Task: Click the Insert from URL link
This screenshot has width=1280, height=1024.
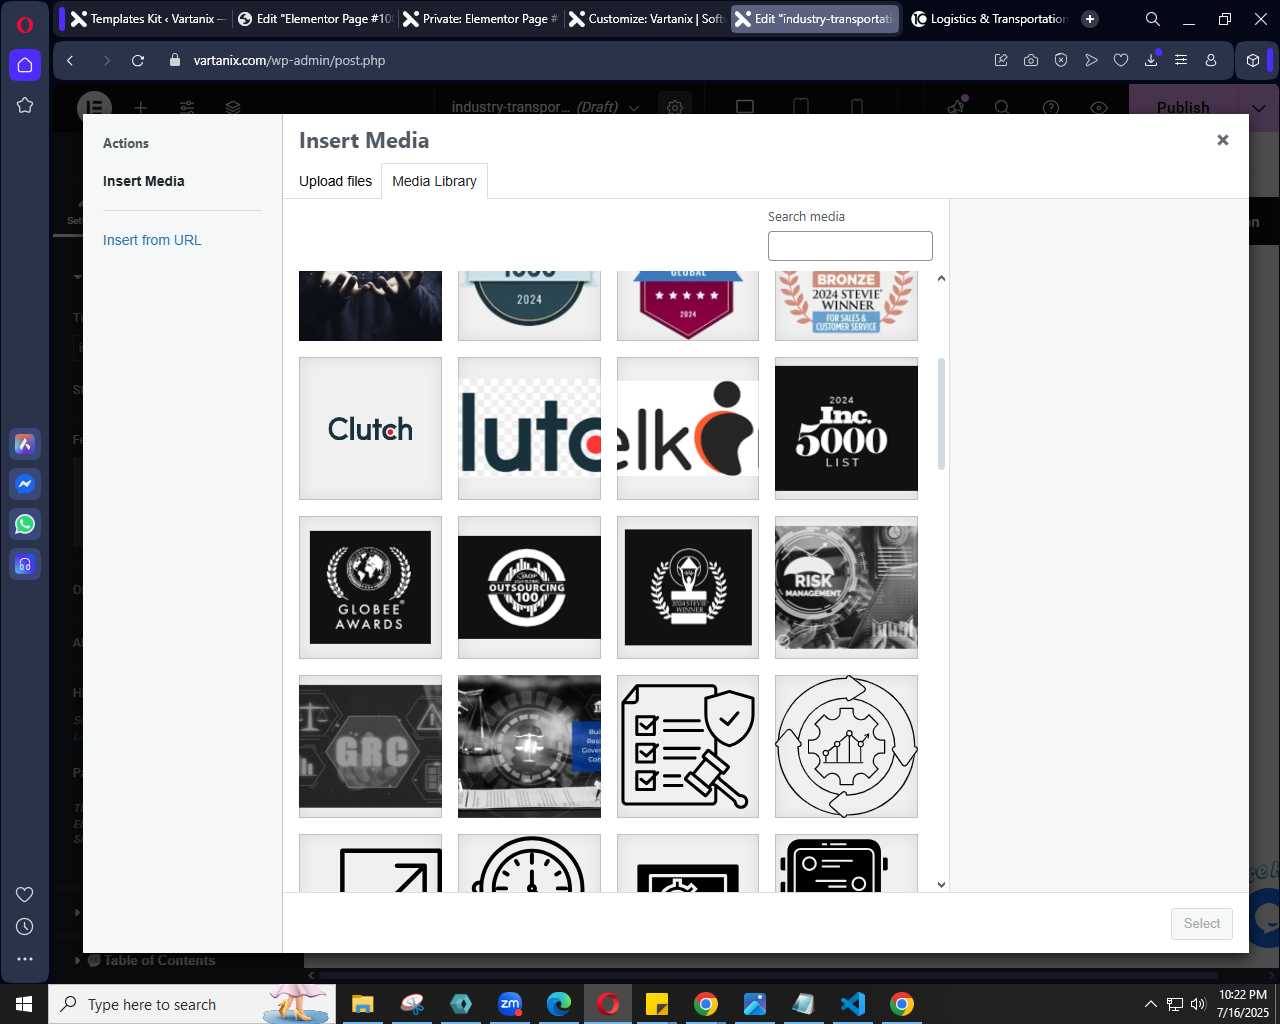Action: pyautogui.click(x=152, y=240)
